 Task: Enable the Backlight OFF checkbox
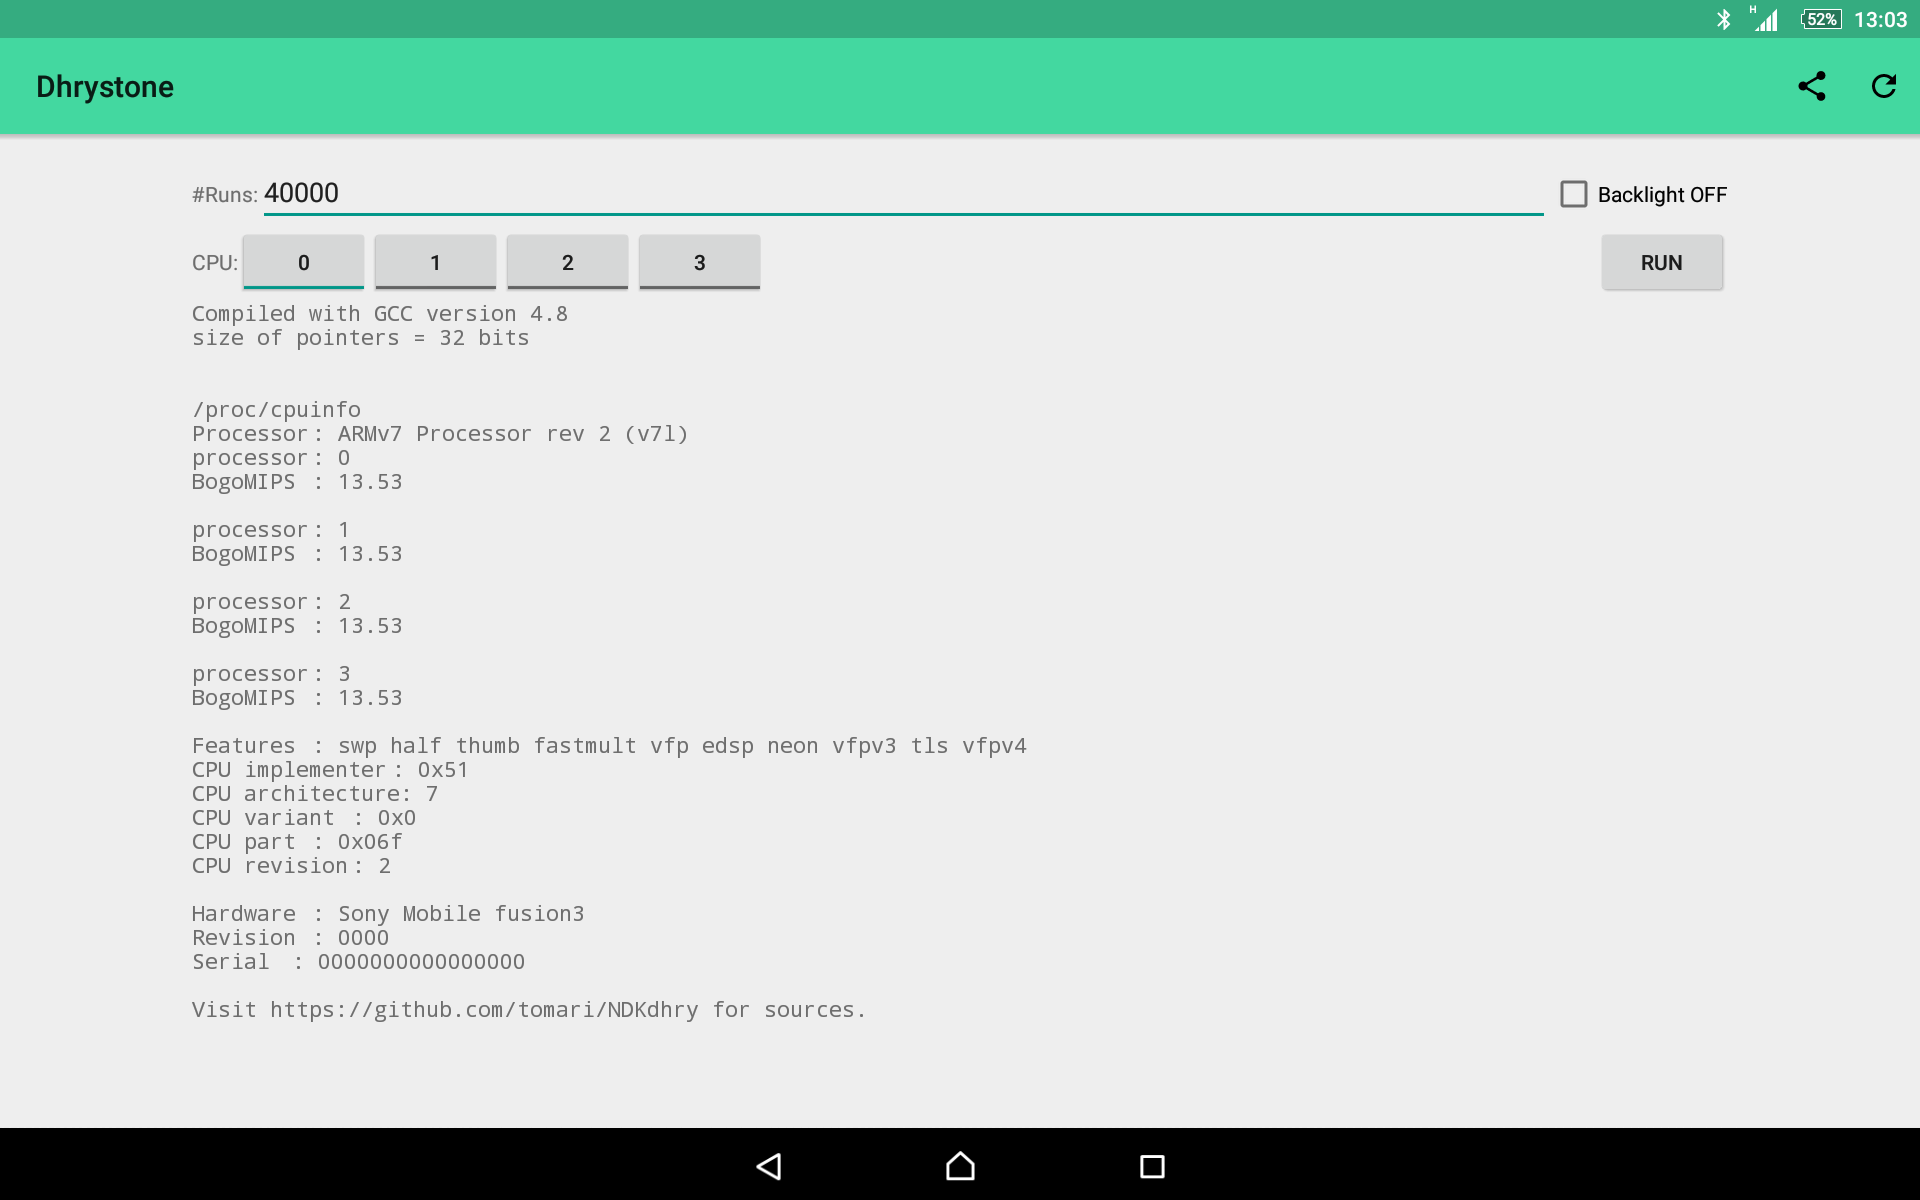[1574, 194]
